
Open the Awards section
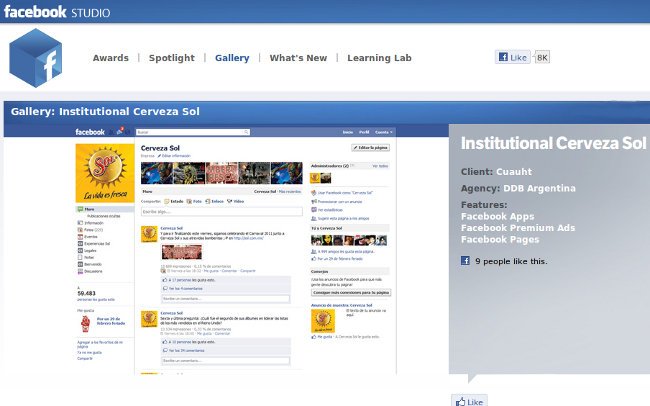110,58
